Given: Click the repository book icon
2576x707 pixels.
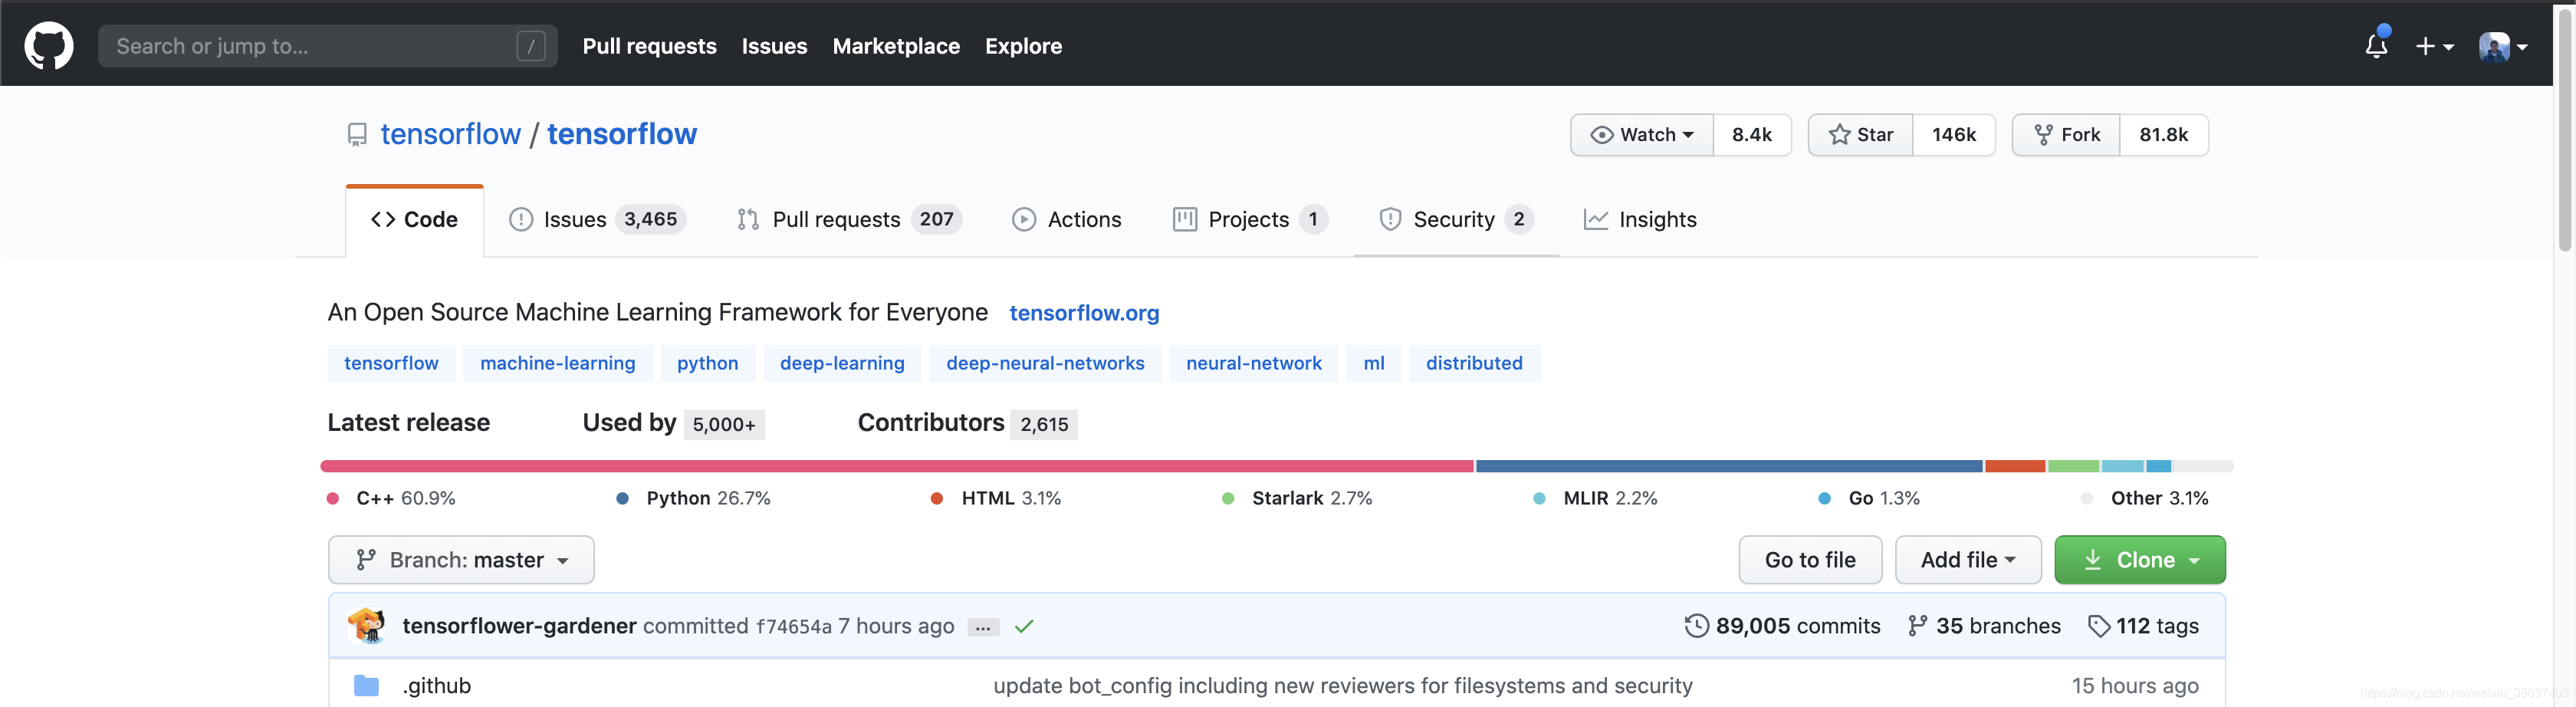Looking at the screenshot, I should click(357, 135).
